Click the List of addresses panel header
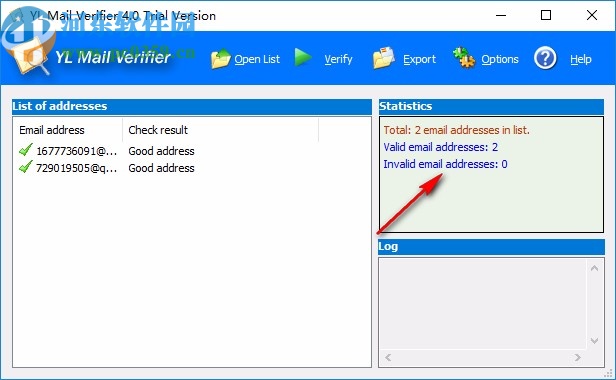The width and height of the screenshot is (616, 380). pos(192,106)
